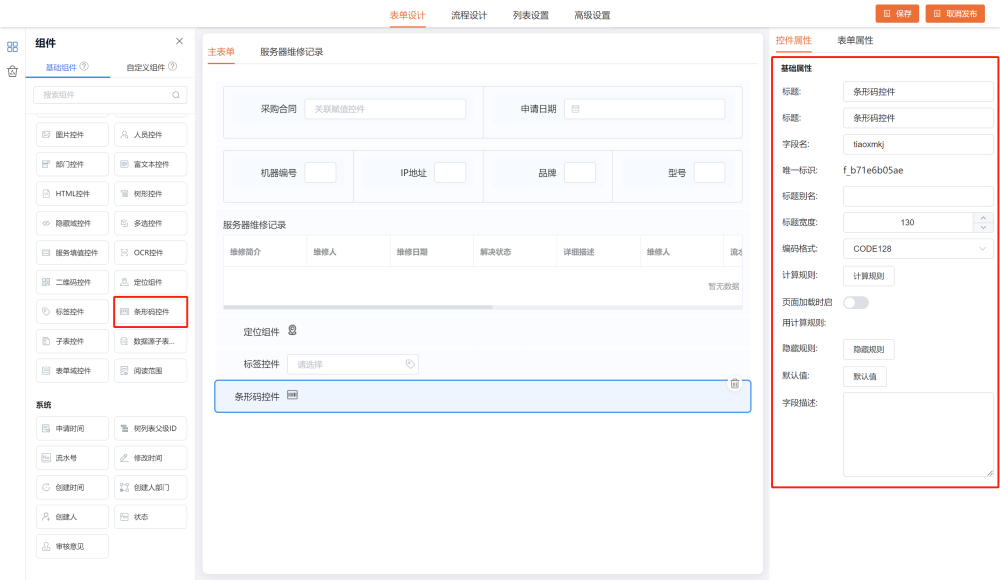Open the 编码格式 CODE128 dropdown
This screenshot has height=580, width=1000.
pyautogui.click(x=917, y=248)
